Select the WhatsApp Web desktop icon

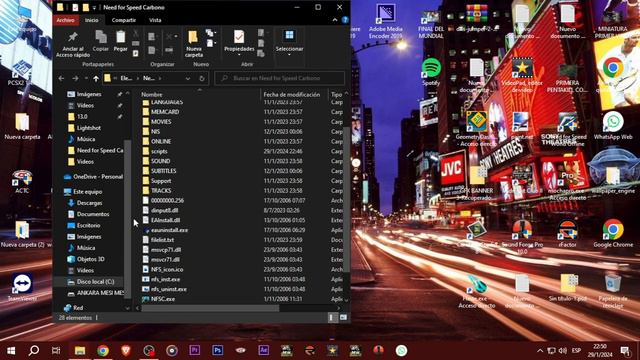pyautogui.click(x=613, y=126)
